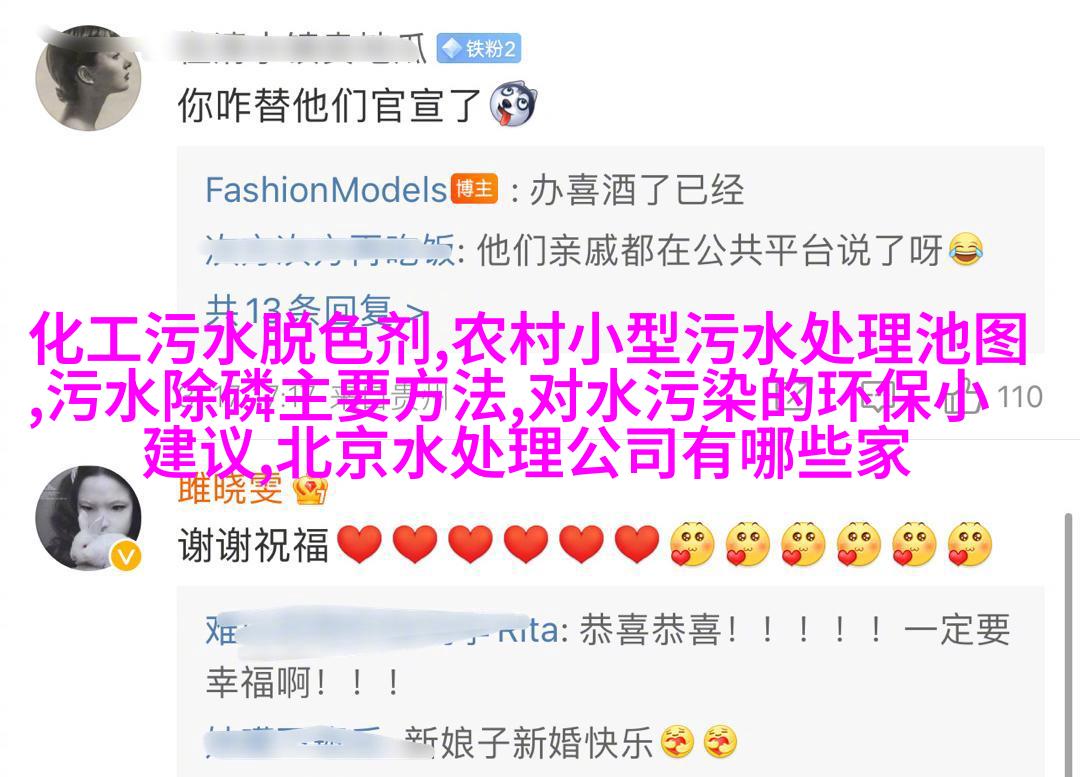Tap the crown icon beside 睢晓雯
Viewport: 1080px width, 777px height.
pos(310,490)
